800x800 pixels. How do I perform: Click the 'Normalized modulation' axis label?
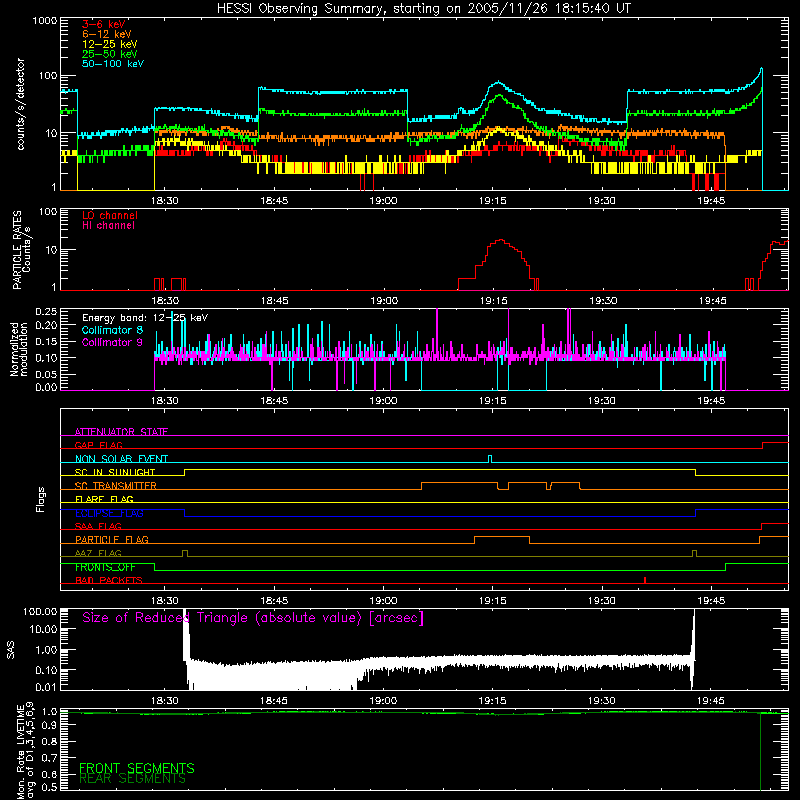pos(19,349)
